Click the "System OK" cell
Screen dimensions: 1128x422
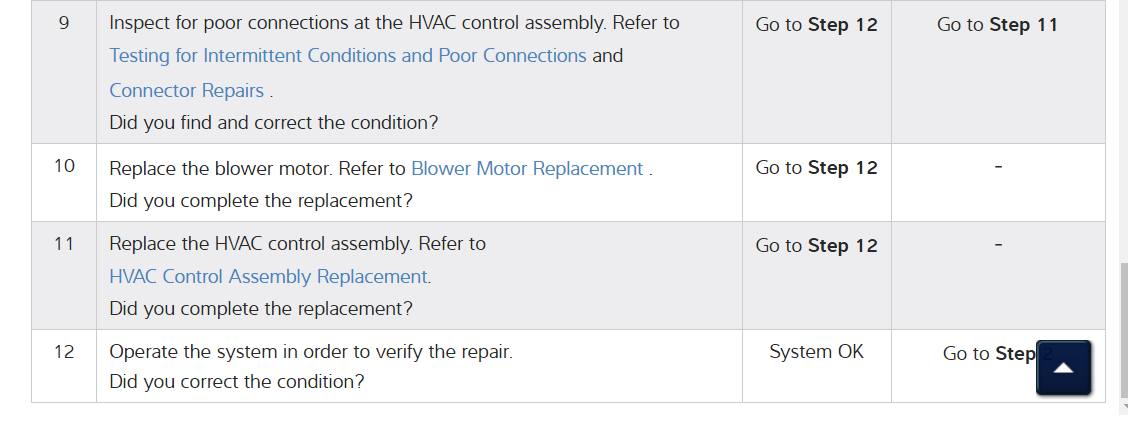coord(816,352)
